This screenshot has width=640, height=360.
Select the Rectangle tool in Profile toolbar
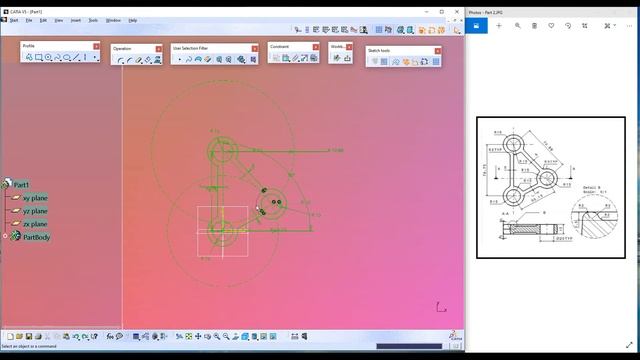tap(38, 58)
